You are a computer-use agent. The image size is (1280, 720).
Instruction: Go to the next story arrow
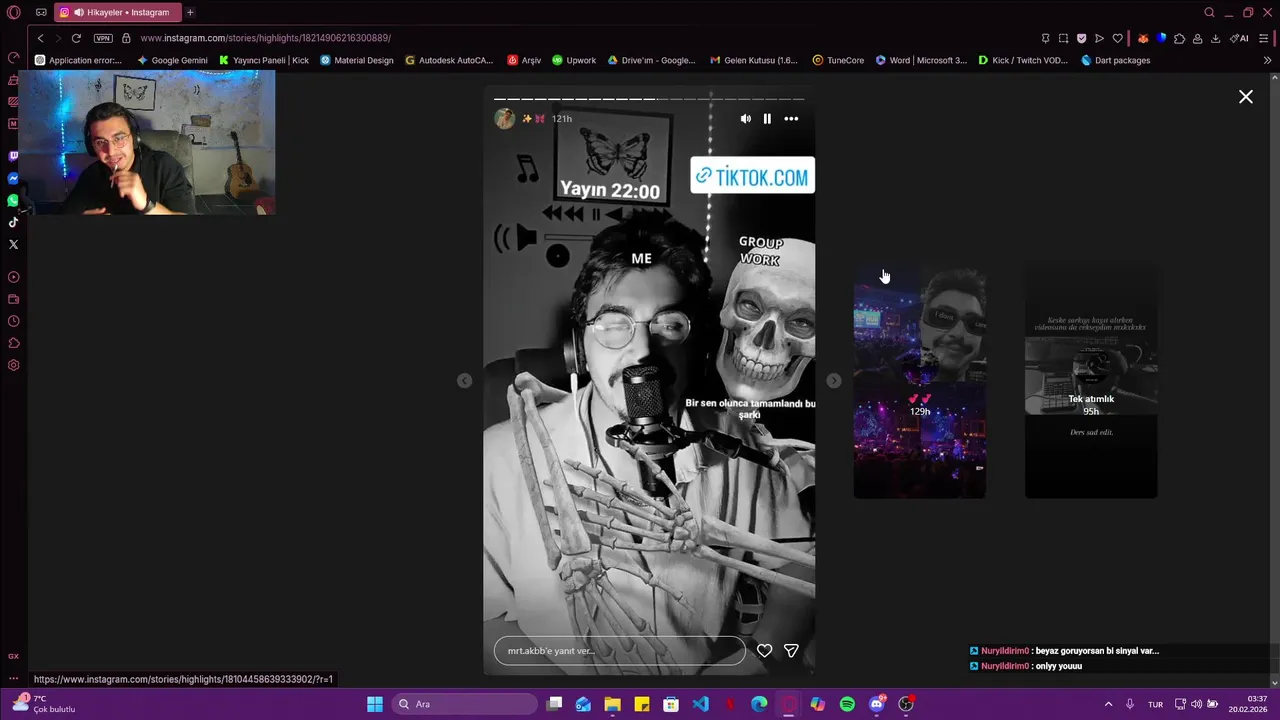click(834, 381)
